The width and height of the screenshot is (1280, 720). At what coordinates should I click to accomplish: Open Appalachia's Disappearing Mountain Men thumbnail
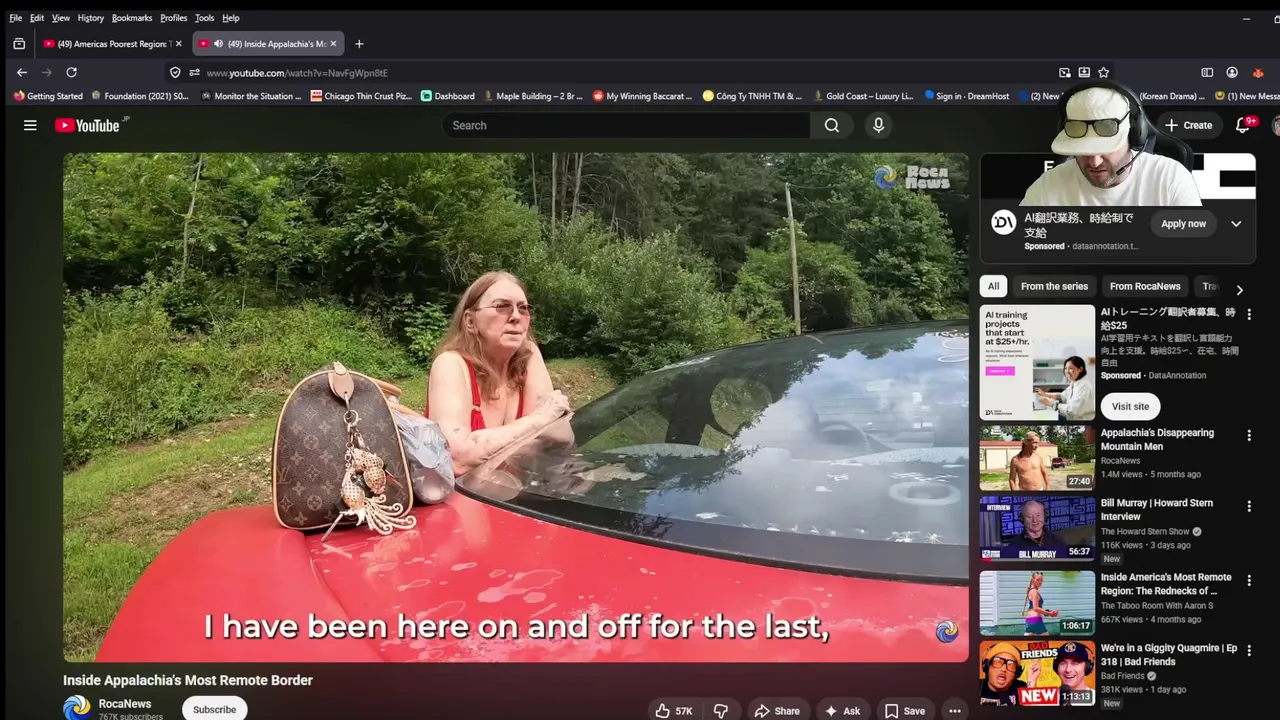click(1037, 458)
